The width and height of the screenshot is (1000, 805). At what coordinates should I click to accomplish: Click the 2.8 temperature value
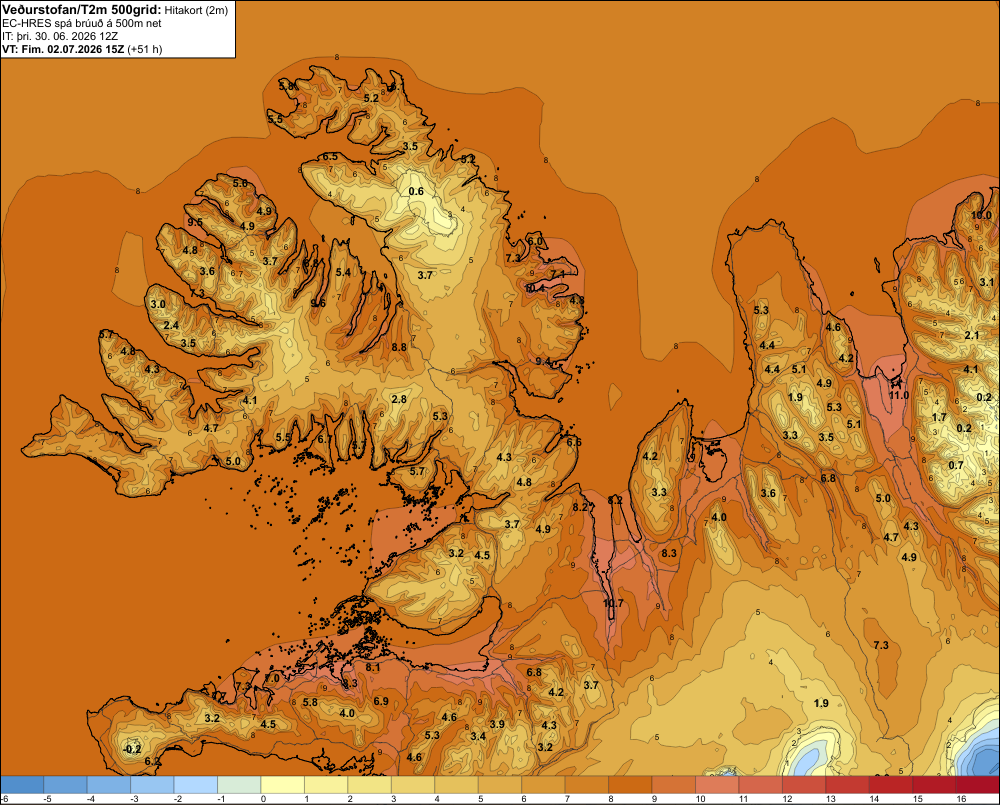point(399,399)
